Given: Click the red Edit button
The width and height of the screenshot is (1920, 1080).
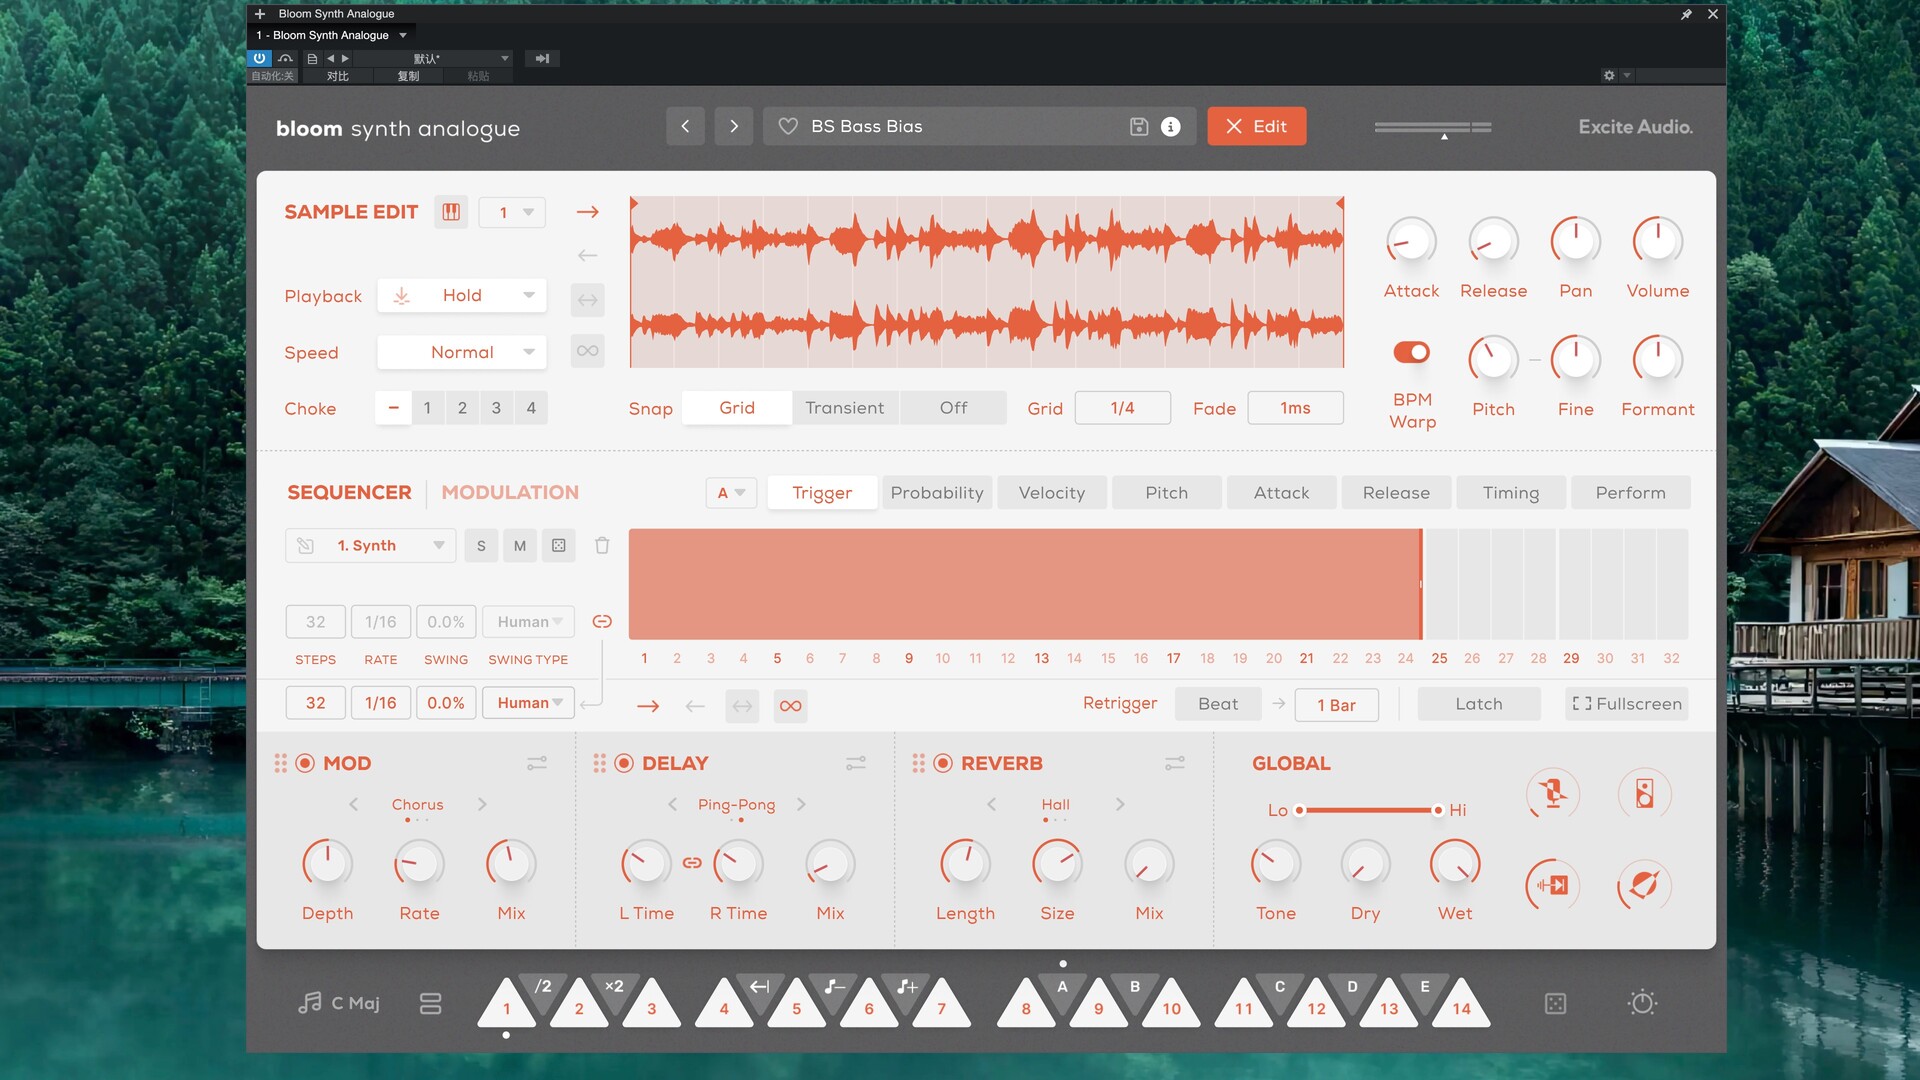Looking at the screenshot, I should (x=1257, y=126).
